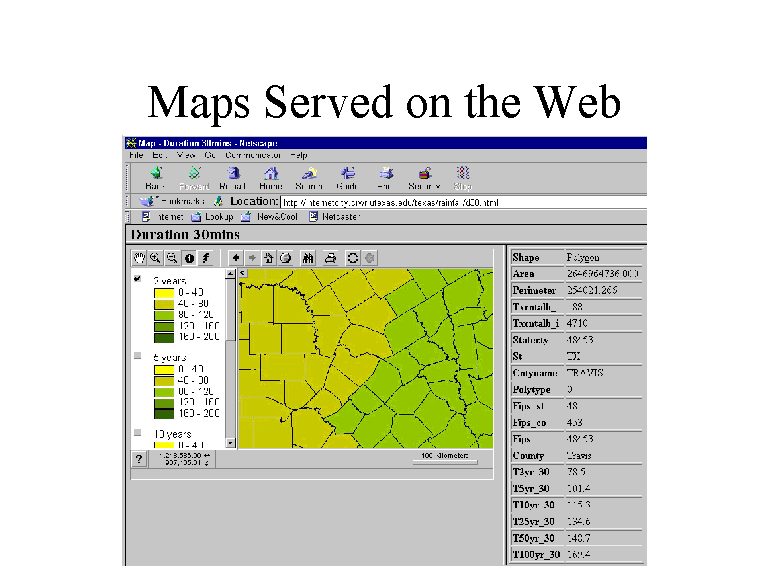This screenshot has height=576, width=768.
Task: Open the File menu
Action: [x=135, y=155]
